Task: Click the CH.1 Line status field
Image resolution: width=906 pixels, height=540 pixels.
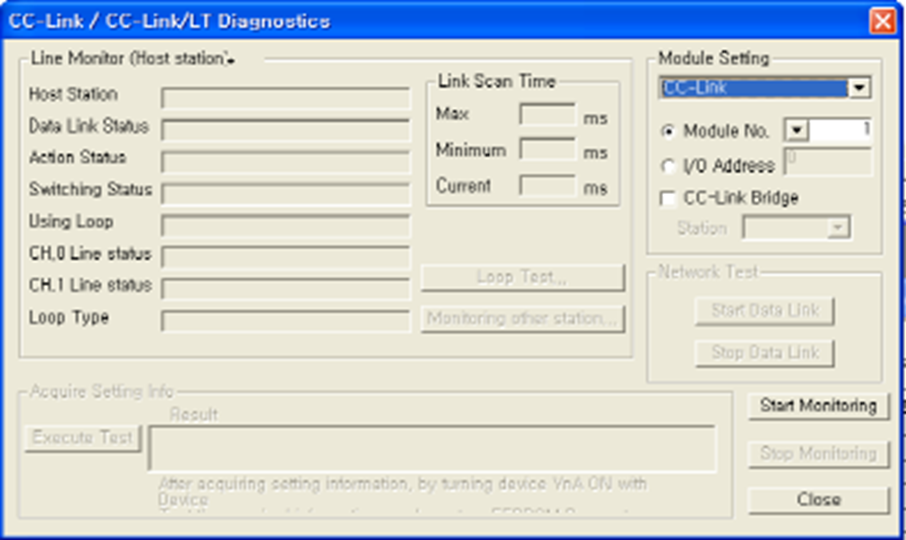Action: [286, 289]
